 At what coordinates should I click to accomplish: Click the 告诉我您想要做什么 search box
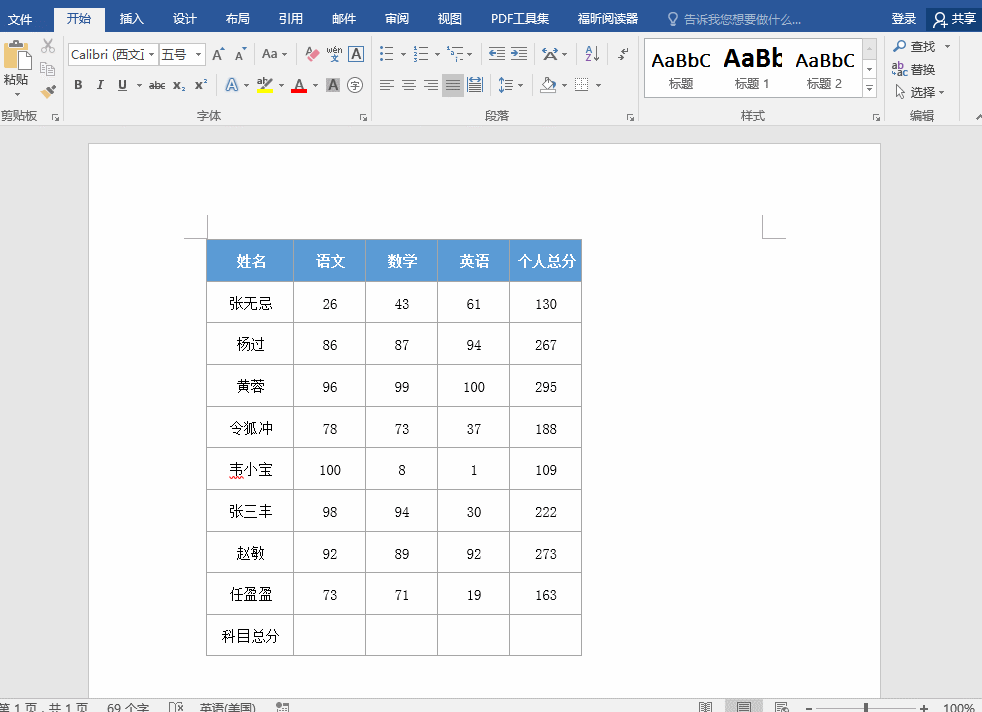(x=741, y=19)
